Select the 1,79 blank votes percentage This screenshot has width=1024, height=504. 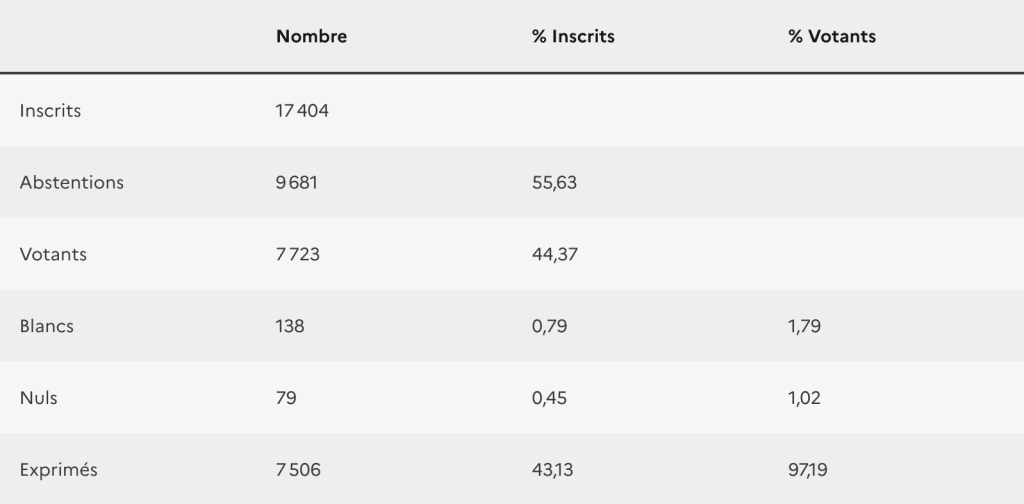tap(804, 326)
